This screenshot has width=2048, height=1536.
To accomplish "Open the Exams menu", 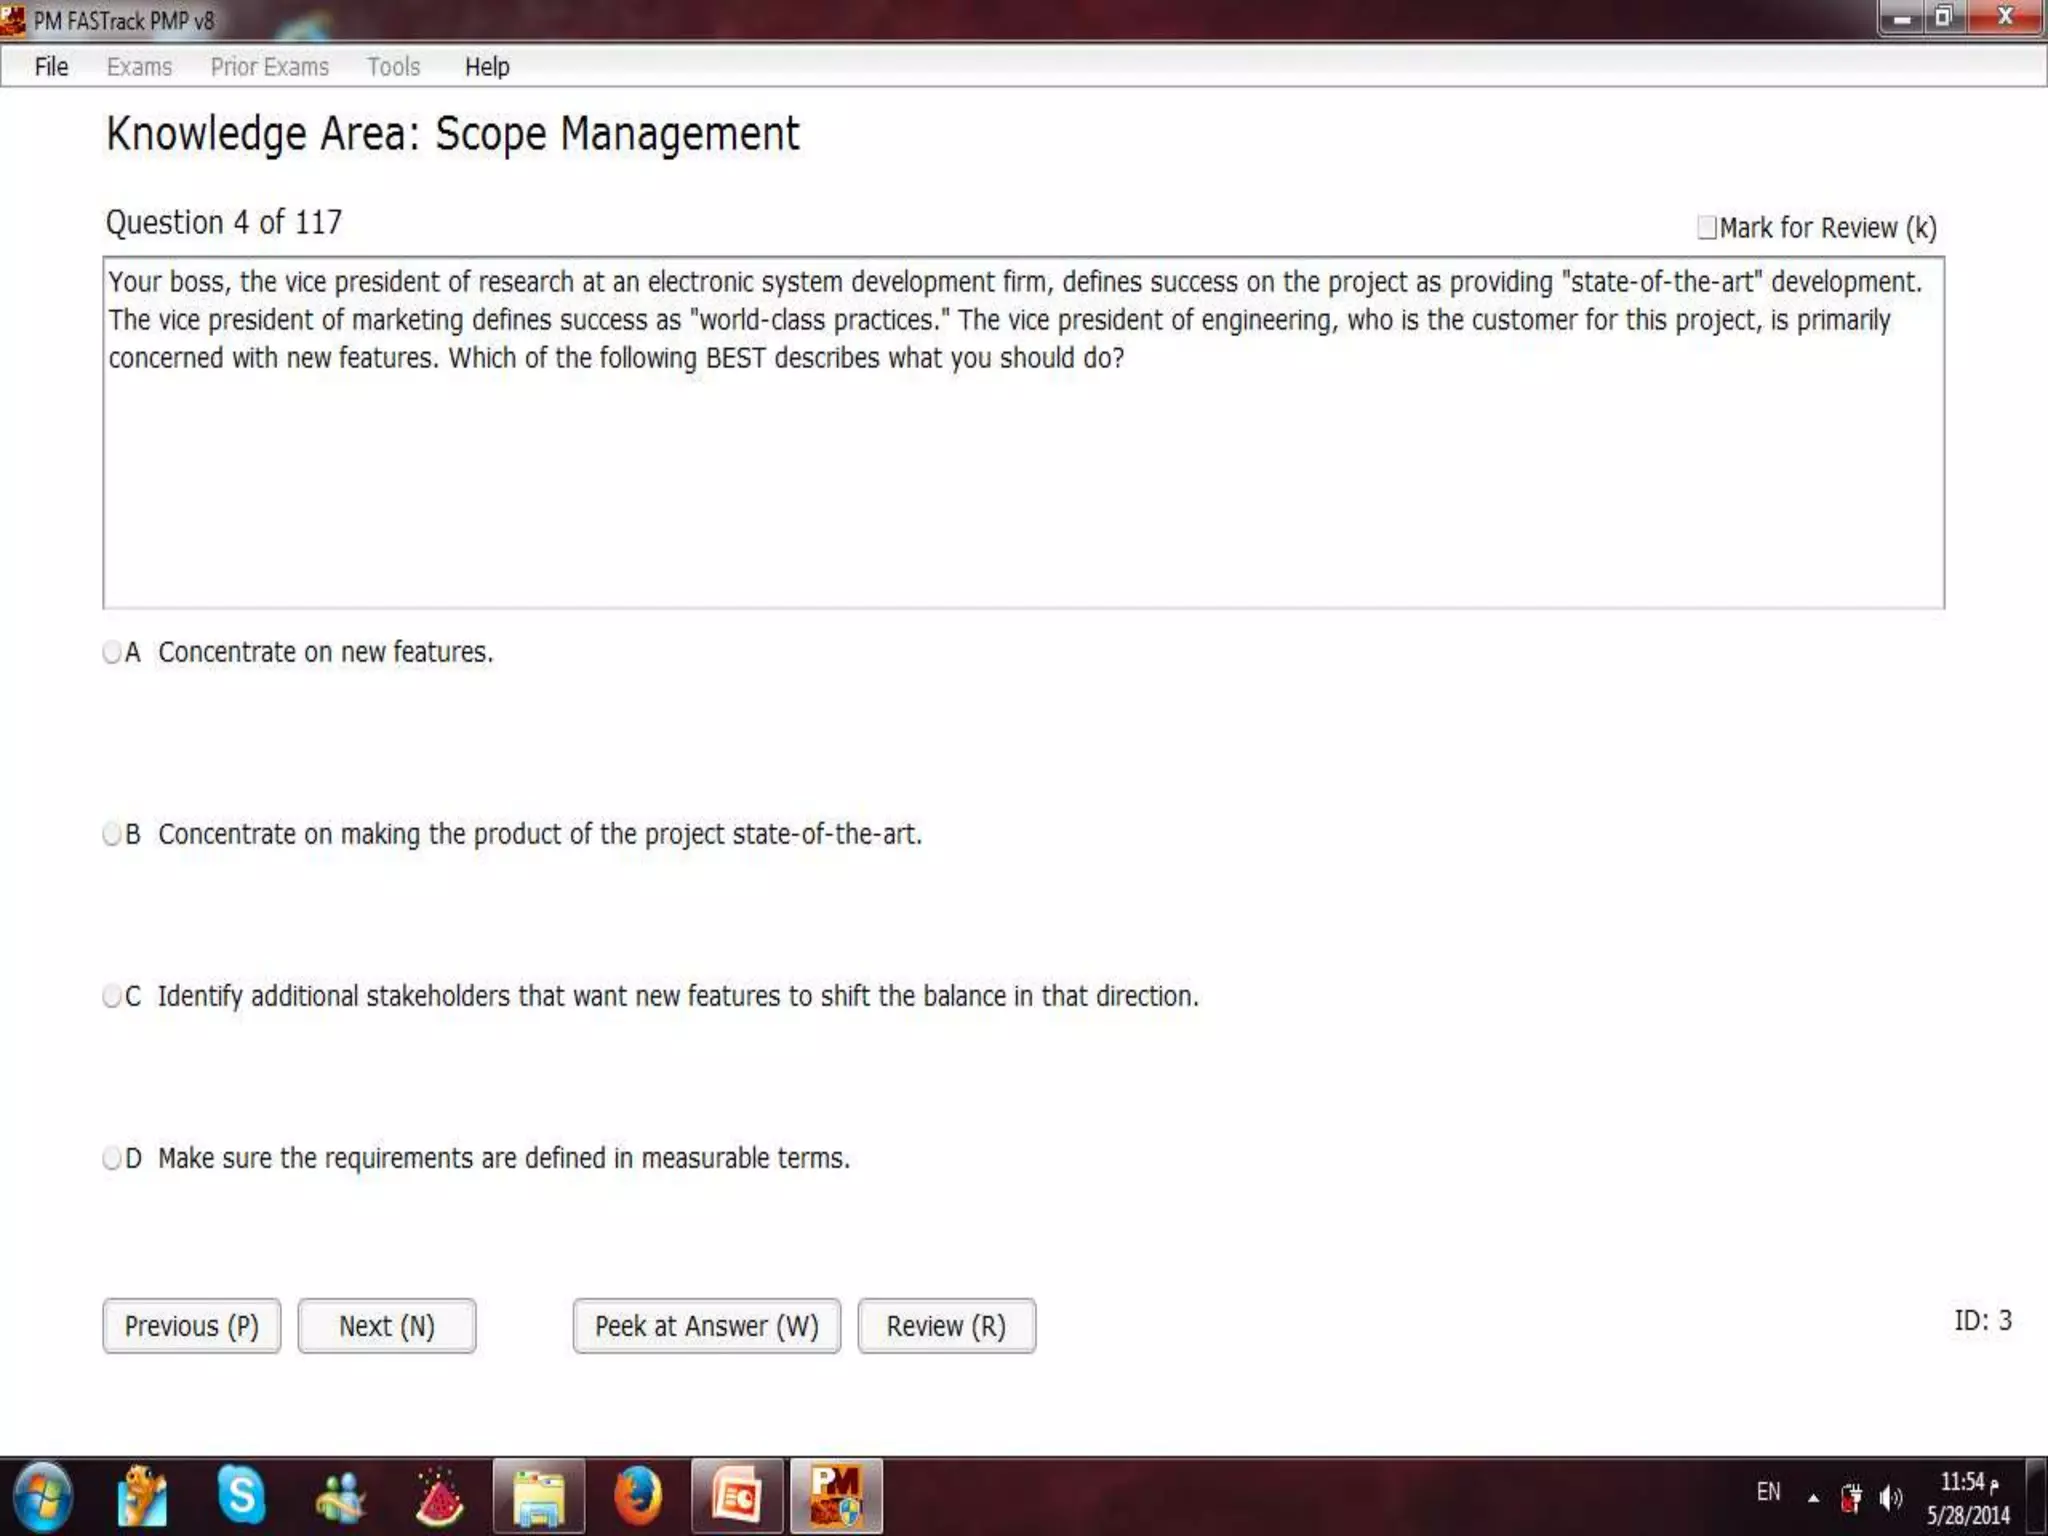I will [139, 67].
